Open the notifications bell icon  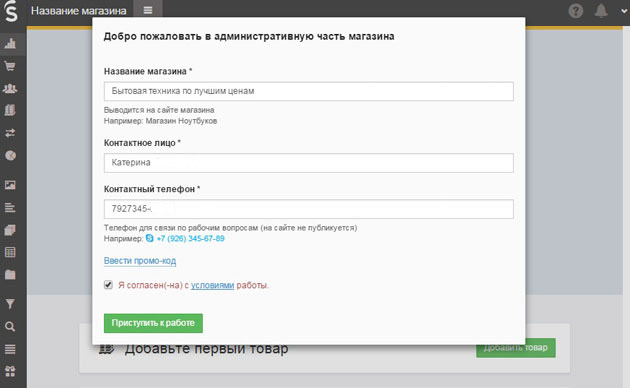click(x=601, y=11)
